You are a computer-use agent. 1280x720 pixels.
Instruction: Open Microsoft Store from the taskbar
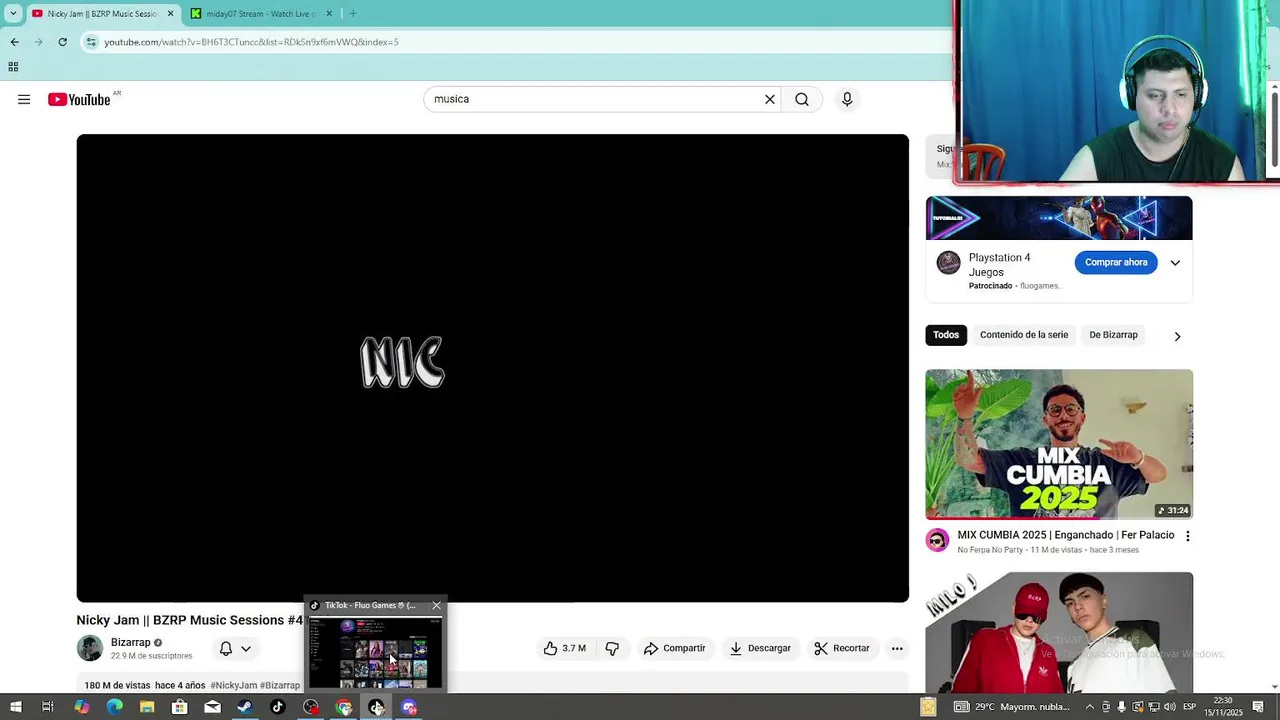point(179,707)
